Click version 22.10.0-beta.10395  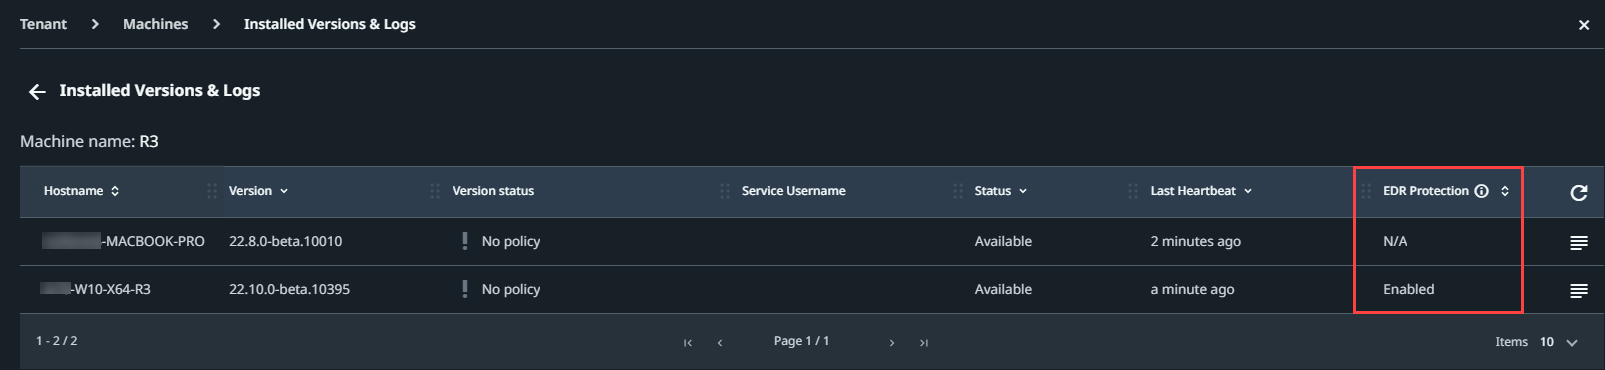coord(289,289)
